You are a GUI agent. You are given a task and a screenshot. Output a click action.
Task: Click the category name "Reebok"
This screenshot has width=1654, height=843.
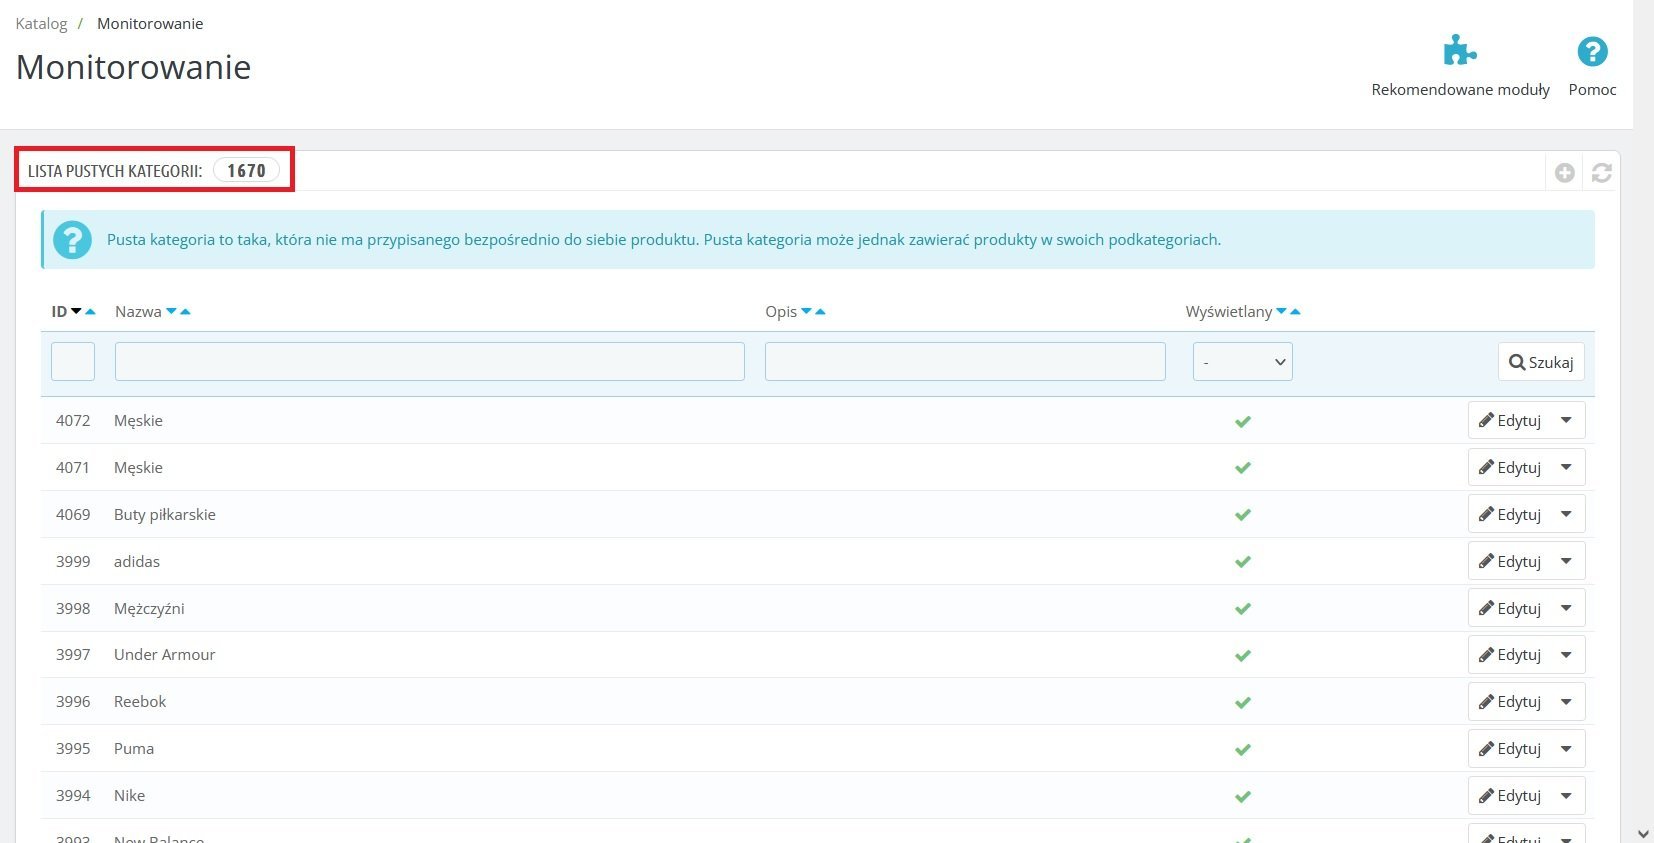tap(140, 701)
